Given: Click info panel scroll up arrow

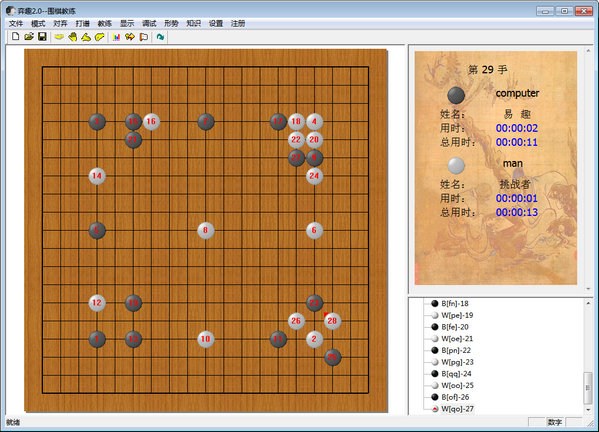Looking at the screenshot, I should (x=588, y=50).
